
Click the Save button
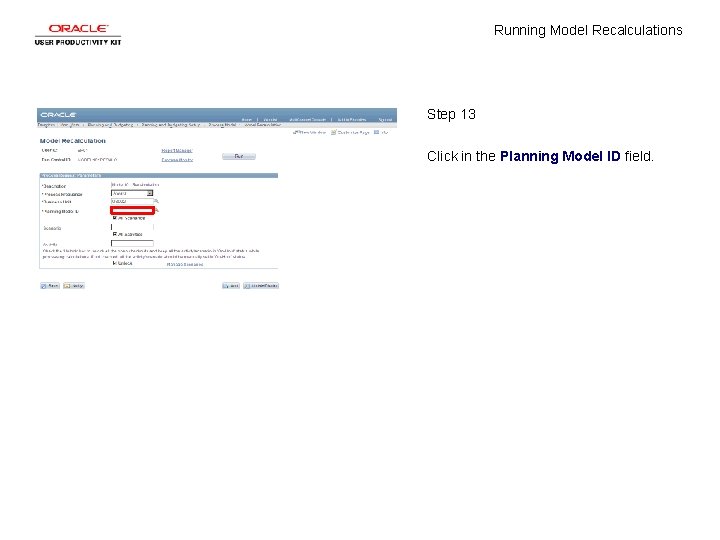tap(50, 286)
